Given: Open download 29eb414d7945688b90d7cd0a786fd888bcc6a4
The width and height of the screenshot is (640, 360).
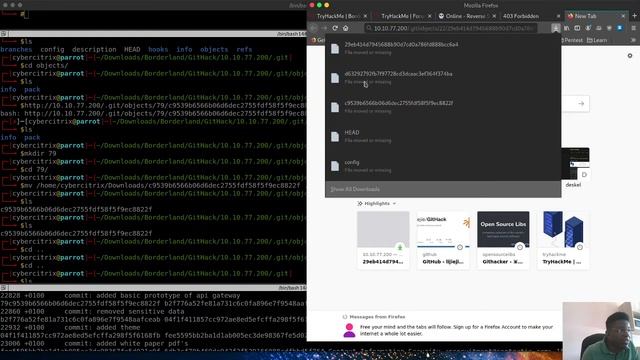Looking at the screenshot, I should 443,48.
